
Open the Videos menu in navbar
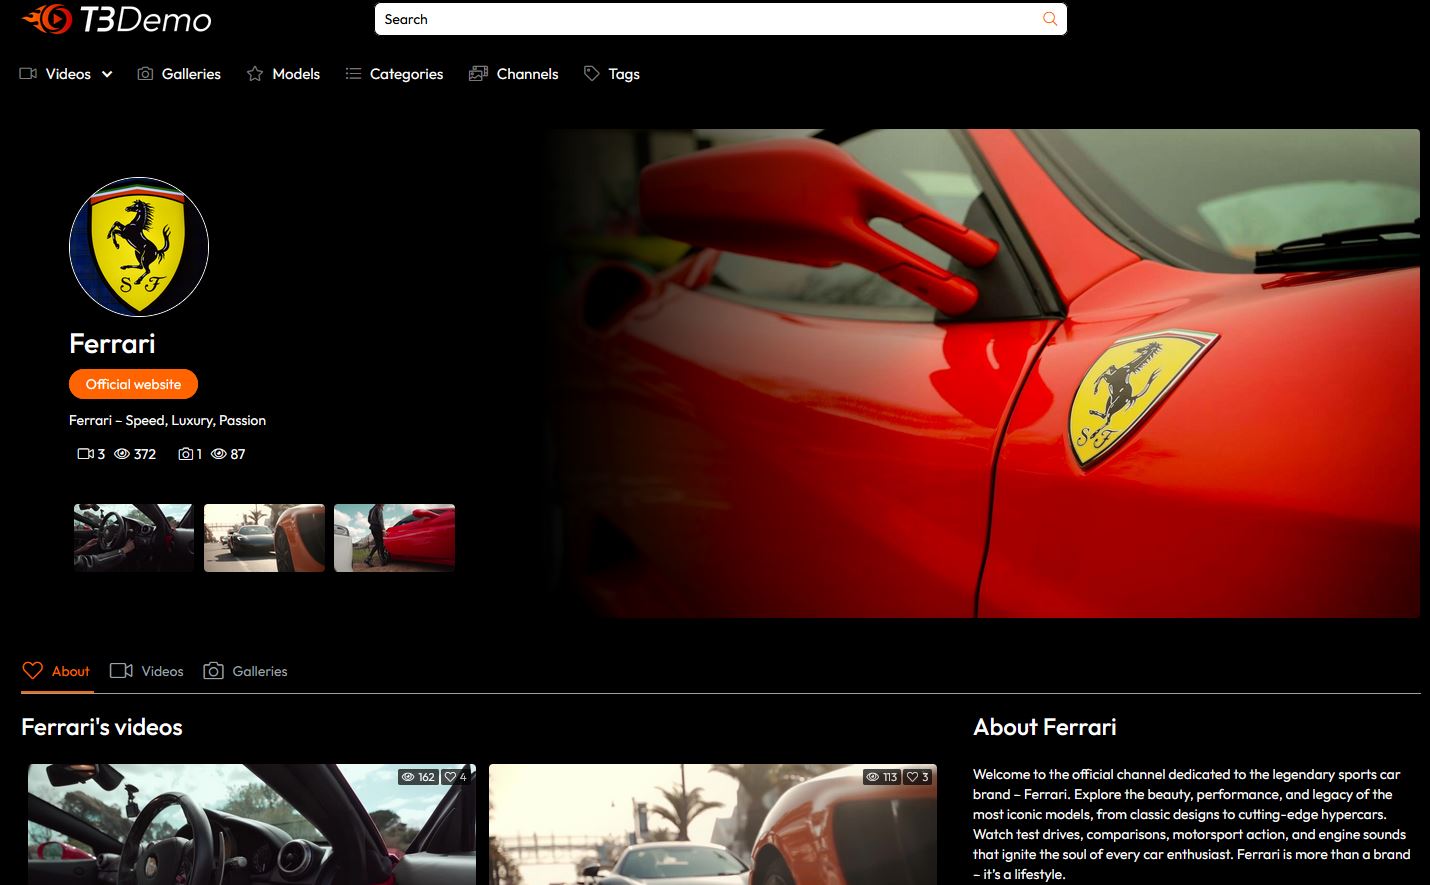67,74
